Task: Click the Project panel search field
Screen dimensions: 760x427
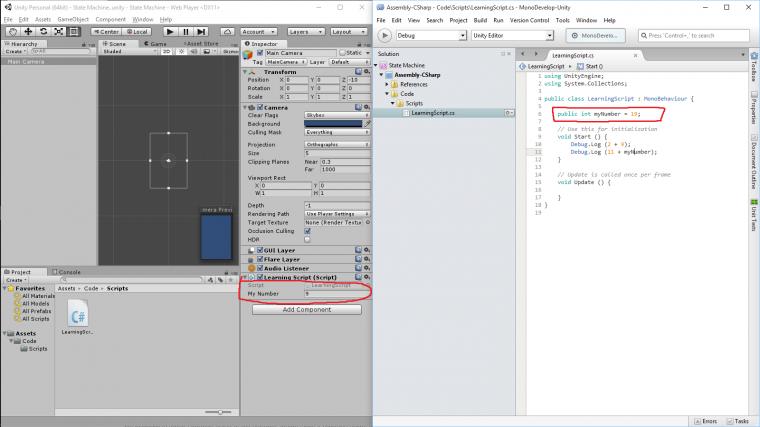Action: click(131, 280)
